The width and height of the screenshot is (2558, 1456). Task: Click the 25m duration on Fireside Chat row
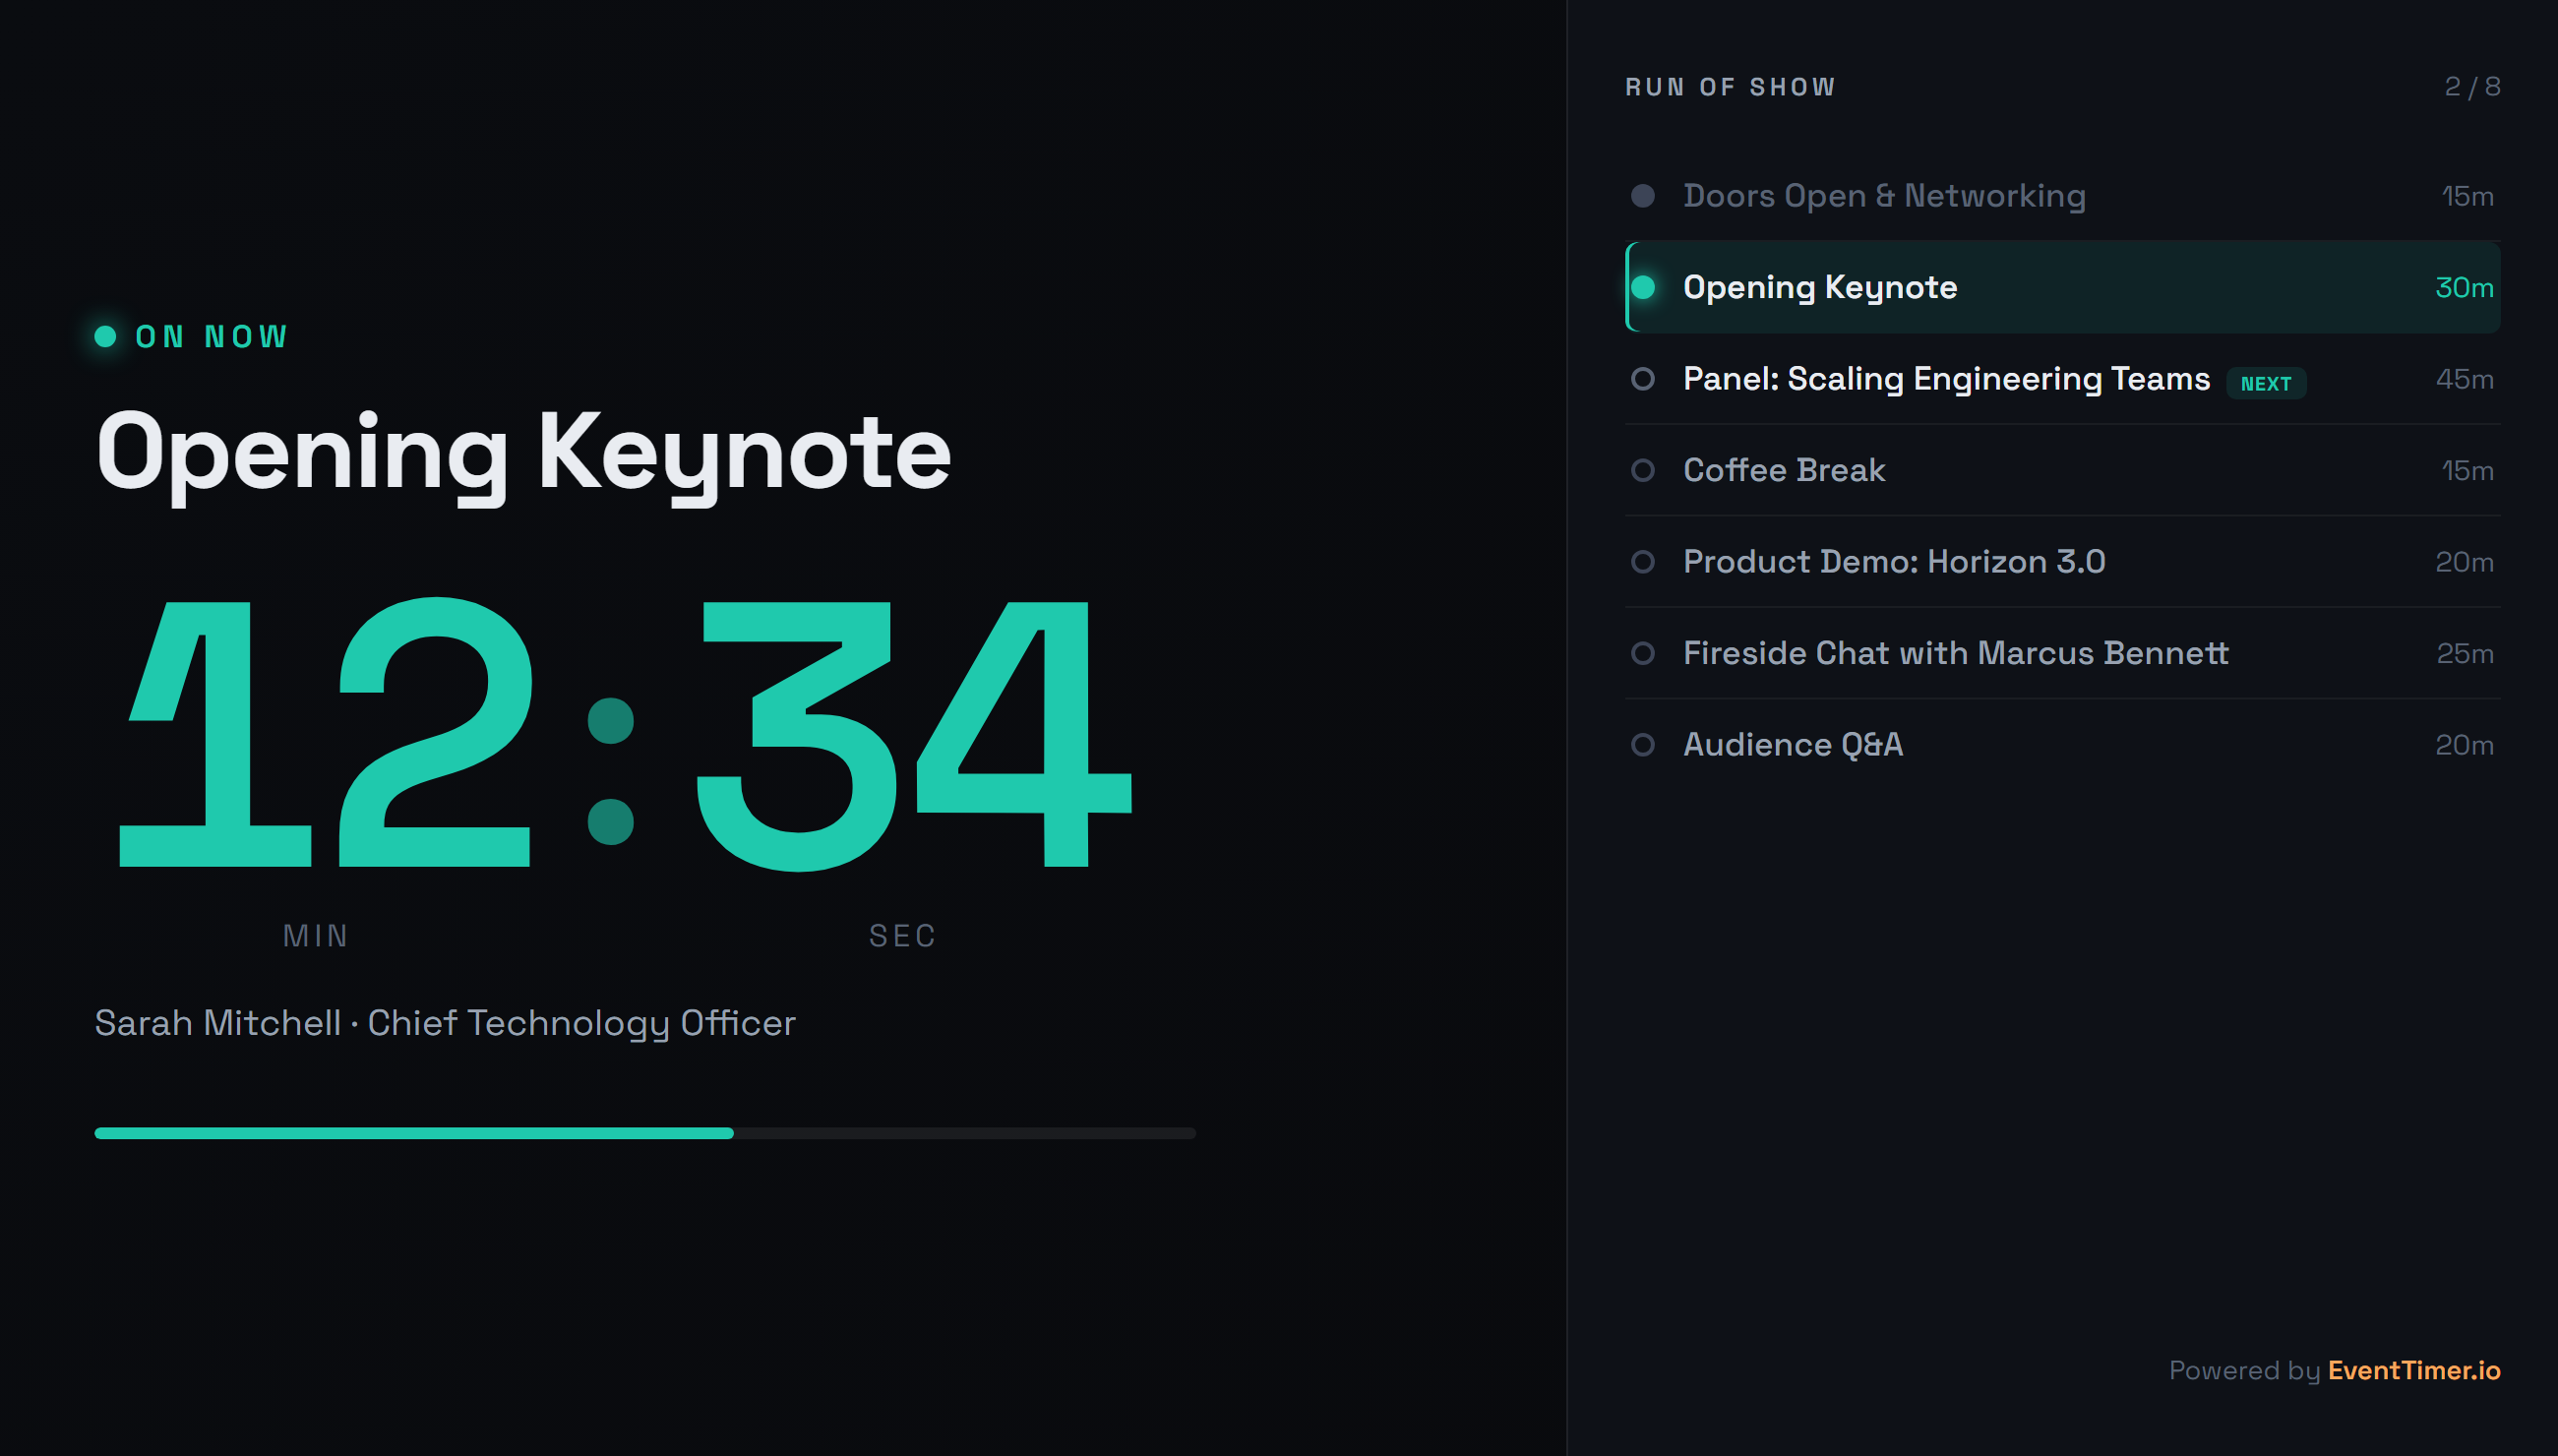pos(2465,654)
